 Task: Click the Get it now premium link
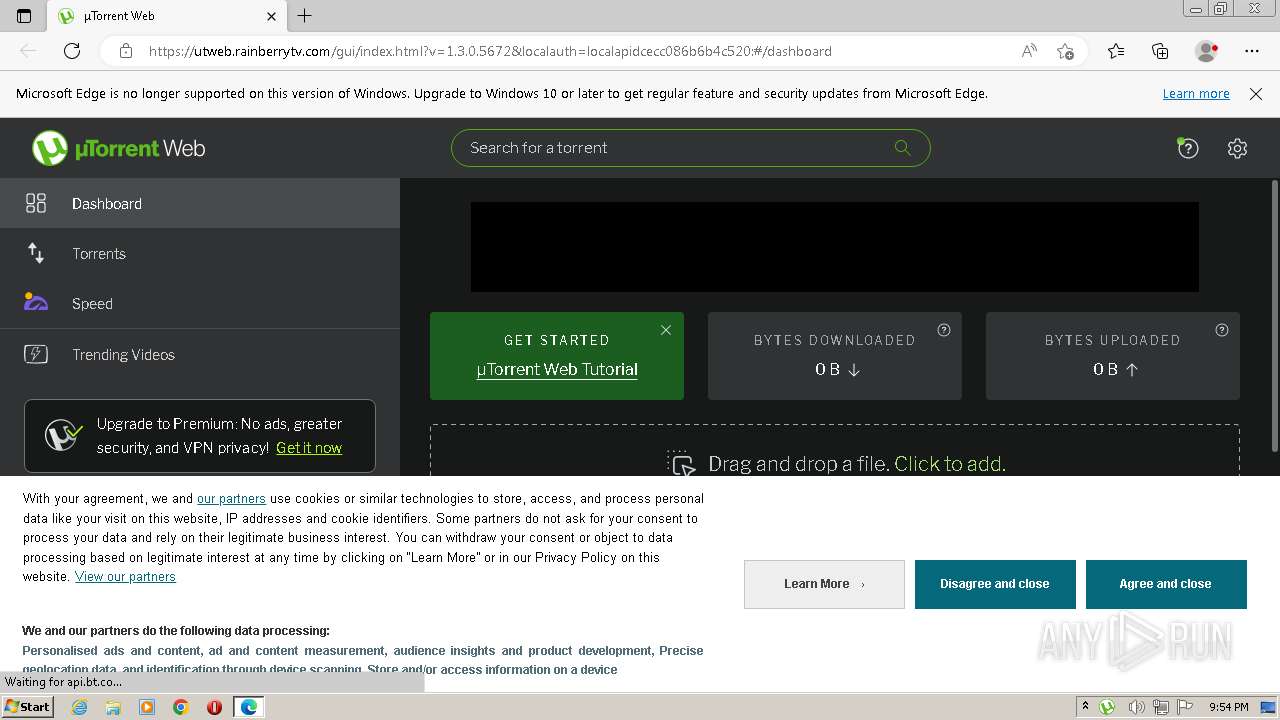pyautogui.click(x=309, y=448)
